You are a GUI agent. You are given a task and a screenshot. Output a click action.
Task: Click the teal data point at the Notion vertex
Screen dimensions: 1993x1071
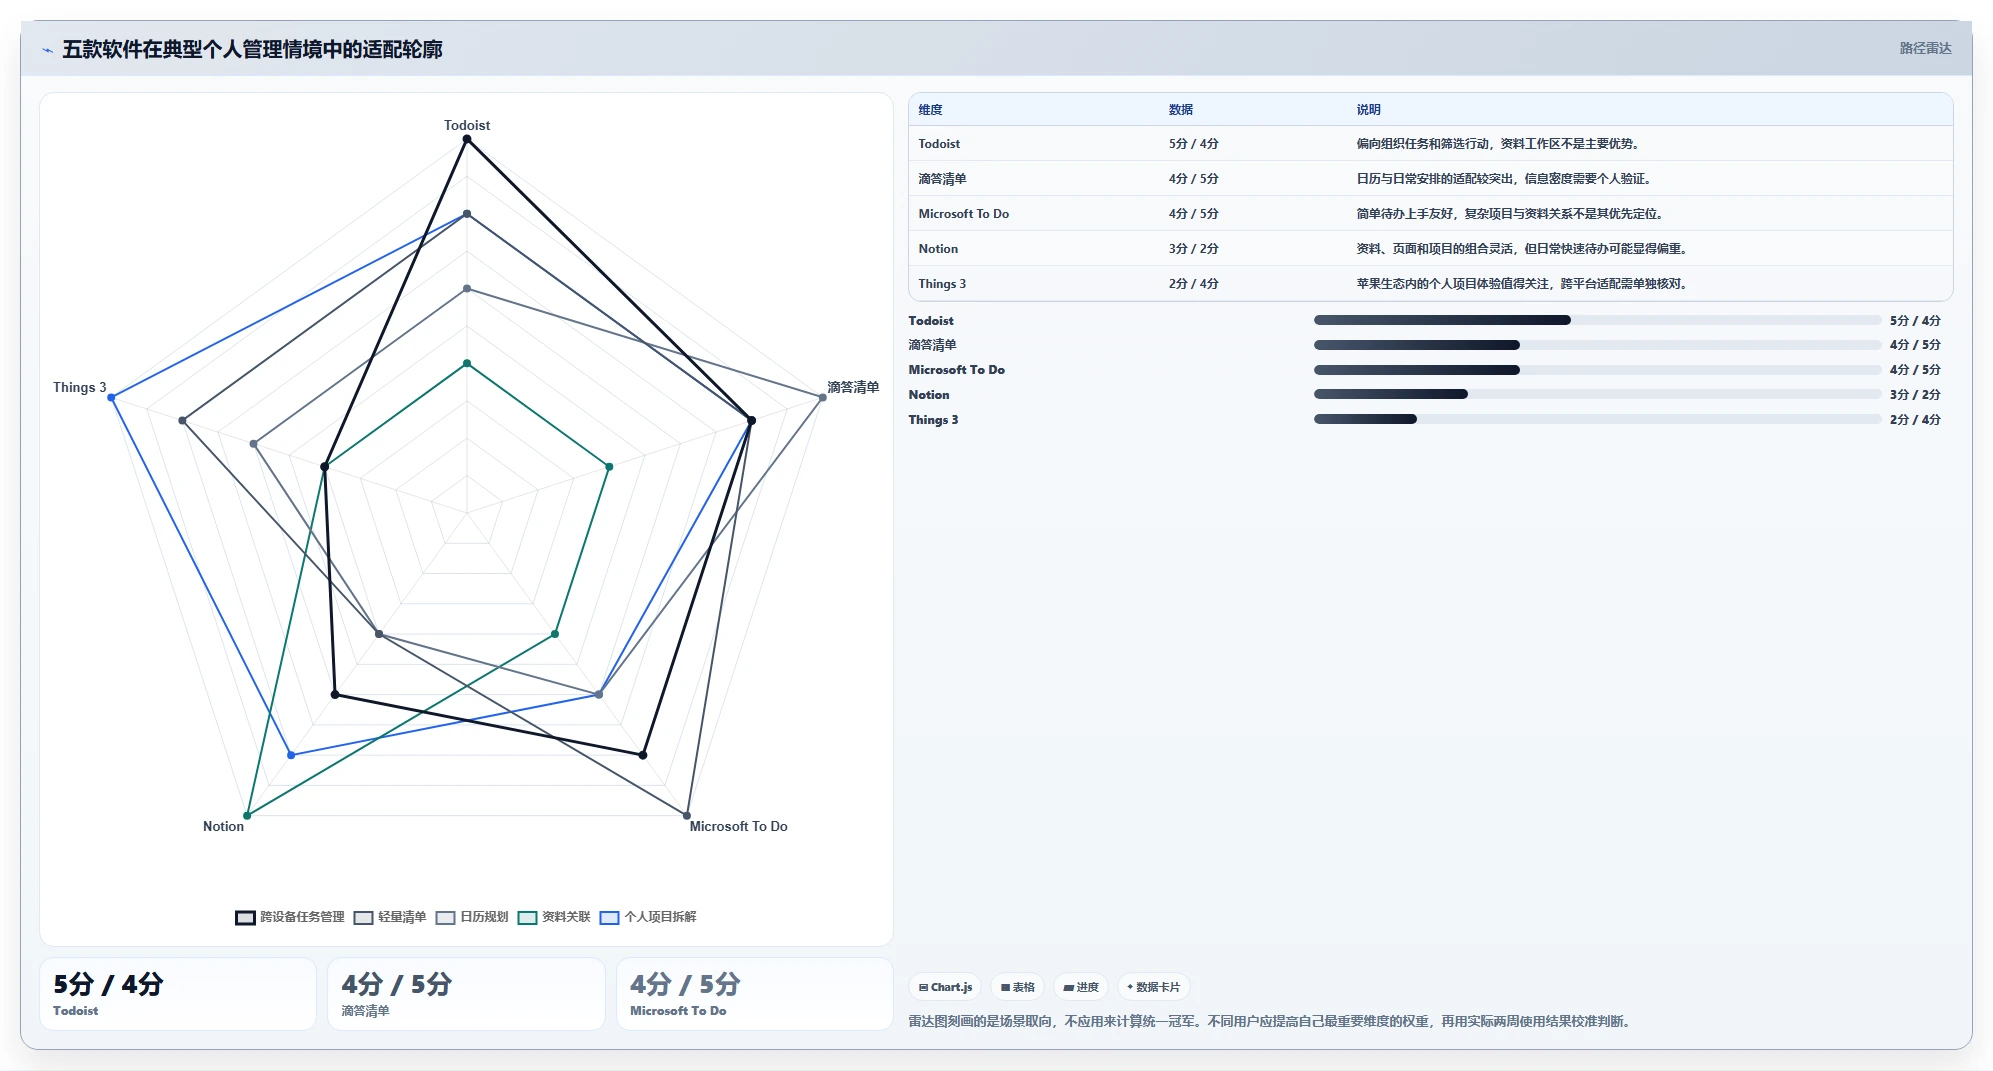click(247, 816)
